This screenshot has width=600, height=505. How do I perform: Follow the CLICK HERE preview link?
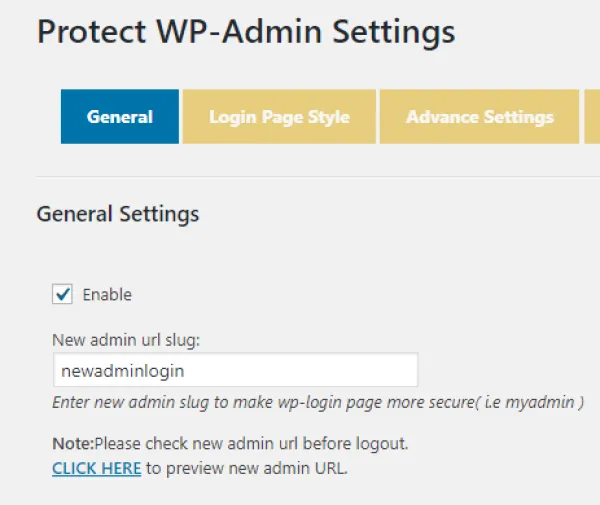[x=97, y=467]
